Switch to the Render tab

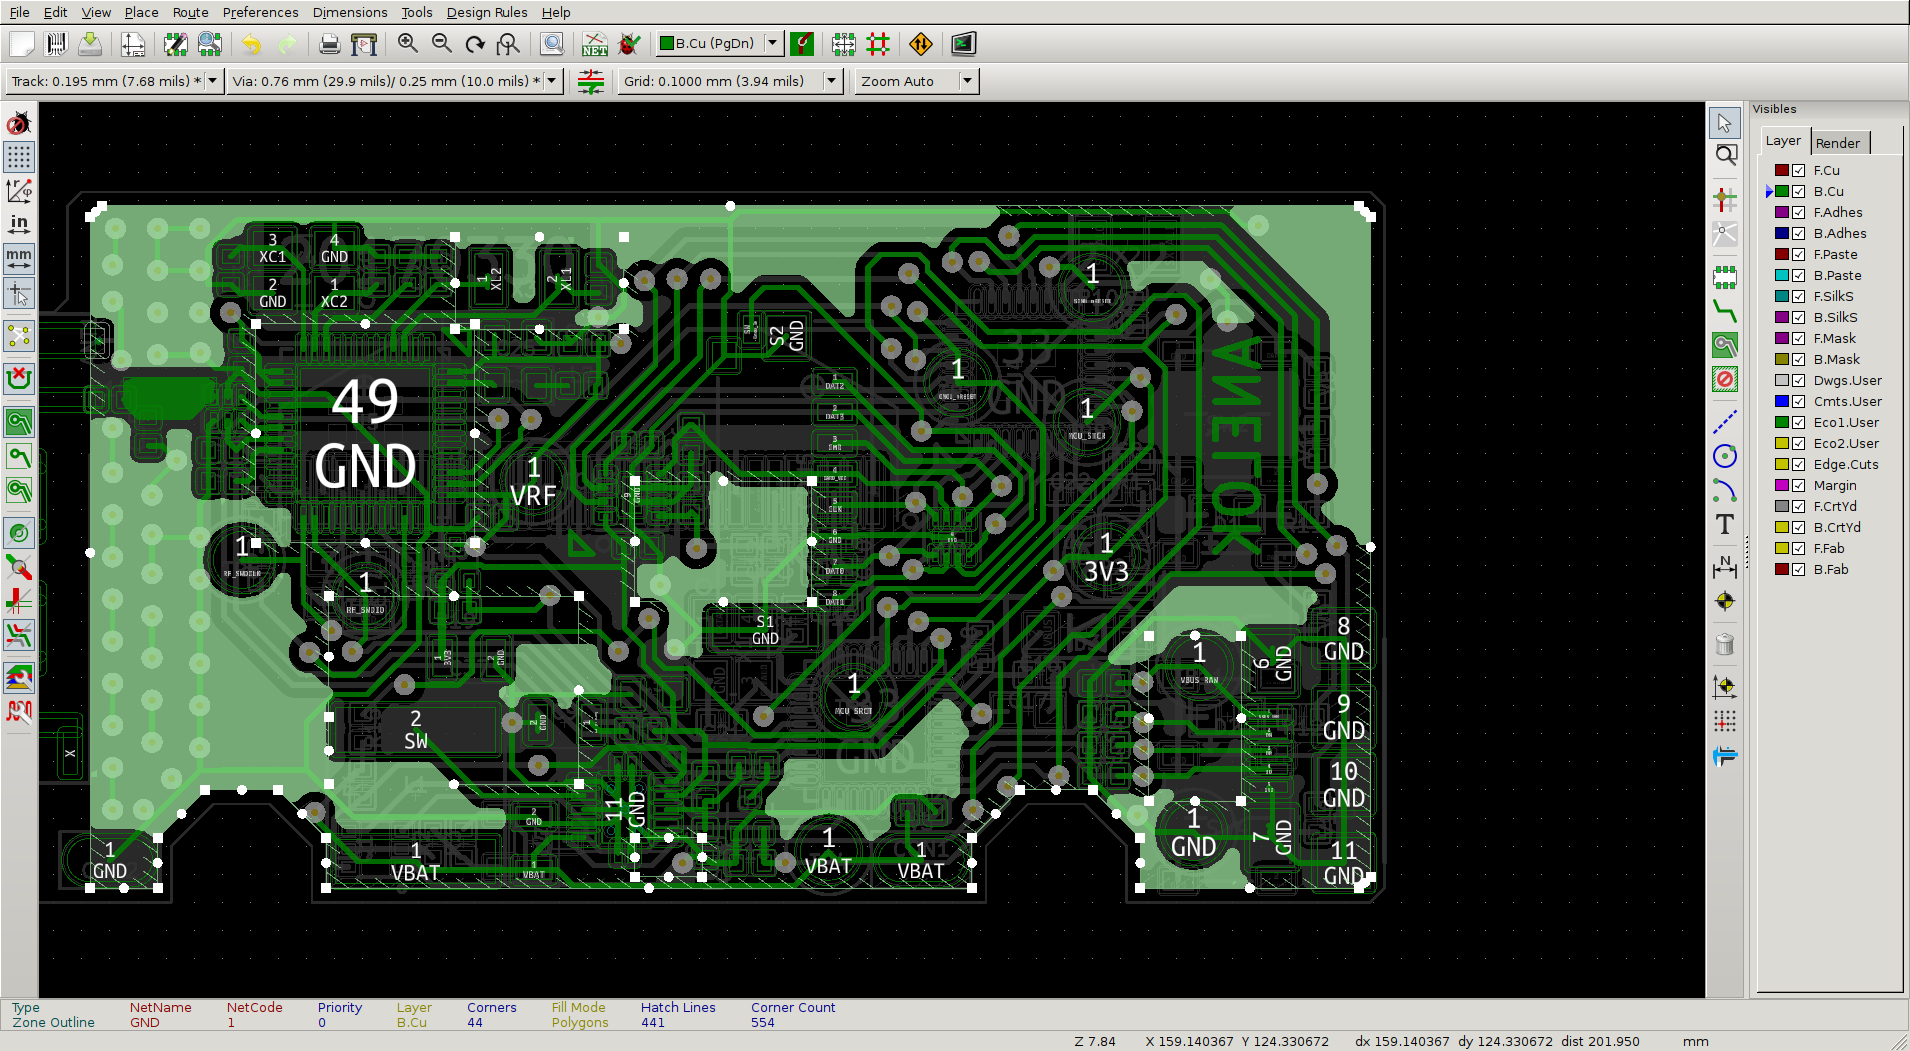tap(1837, 143)
